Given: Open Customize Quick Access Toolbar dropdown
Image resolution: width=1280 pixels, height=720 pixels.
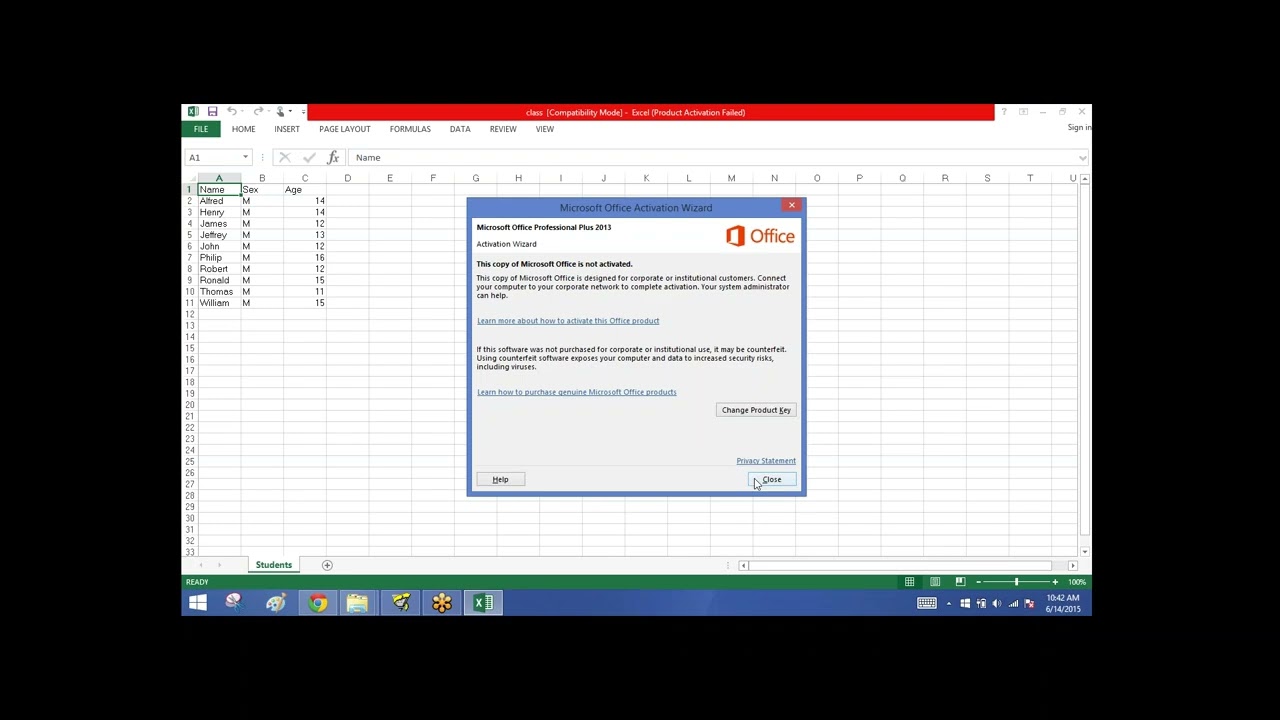Looking at the screenshot, I should [x=302, y=112].
